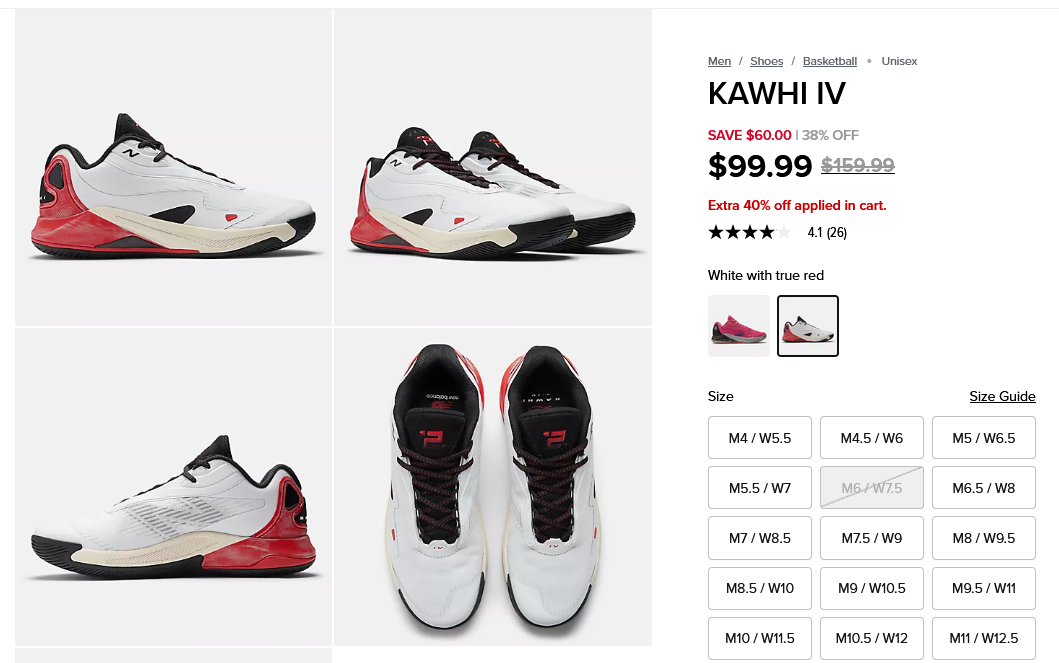Choose size M4.5 / W6
The image size is (1059, 663).
tap(872, 438)
